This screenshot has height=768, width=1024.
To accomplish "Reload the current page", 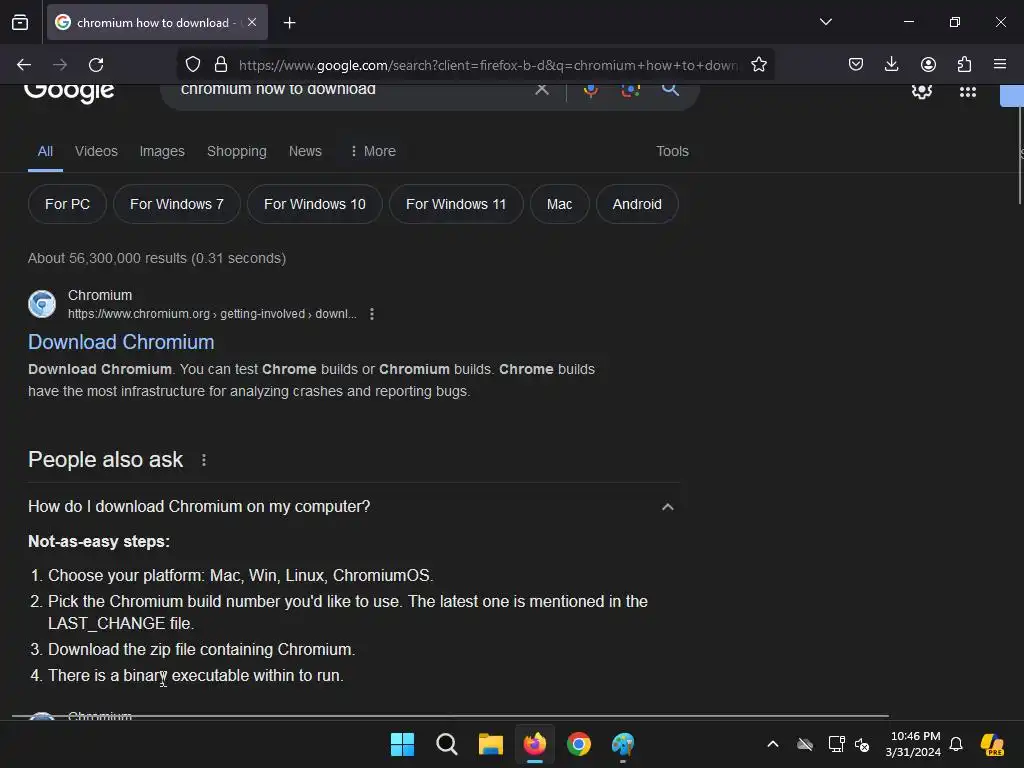I will click(96, 65).
